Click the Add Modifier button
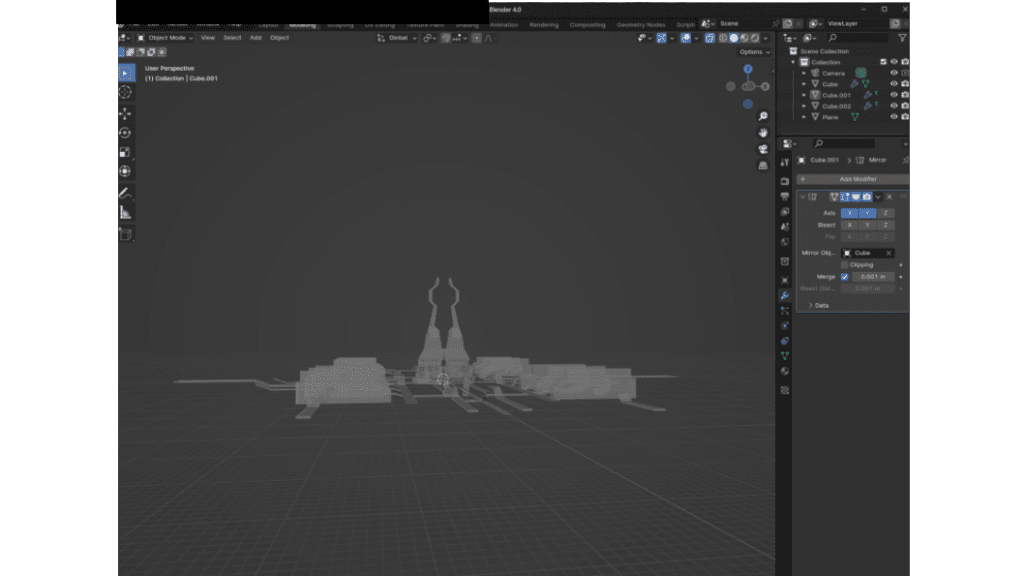The height and width of the screenshot is (576, 1024). point(854,179)
